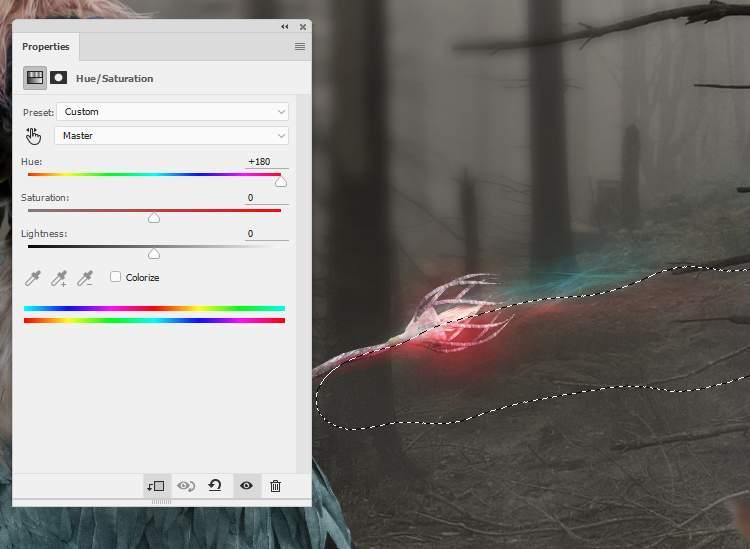Delete this adjustment layer with trash icon
Image resolution: width=750 pixels, height=549 pixels.
[276, 486]
